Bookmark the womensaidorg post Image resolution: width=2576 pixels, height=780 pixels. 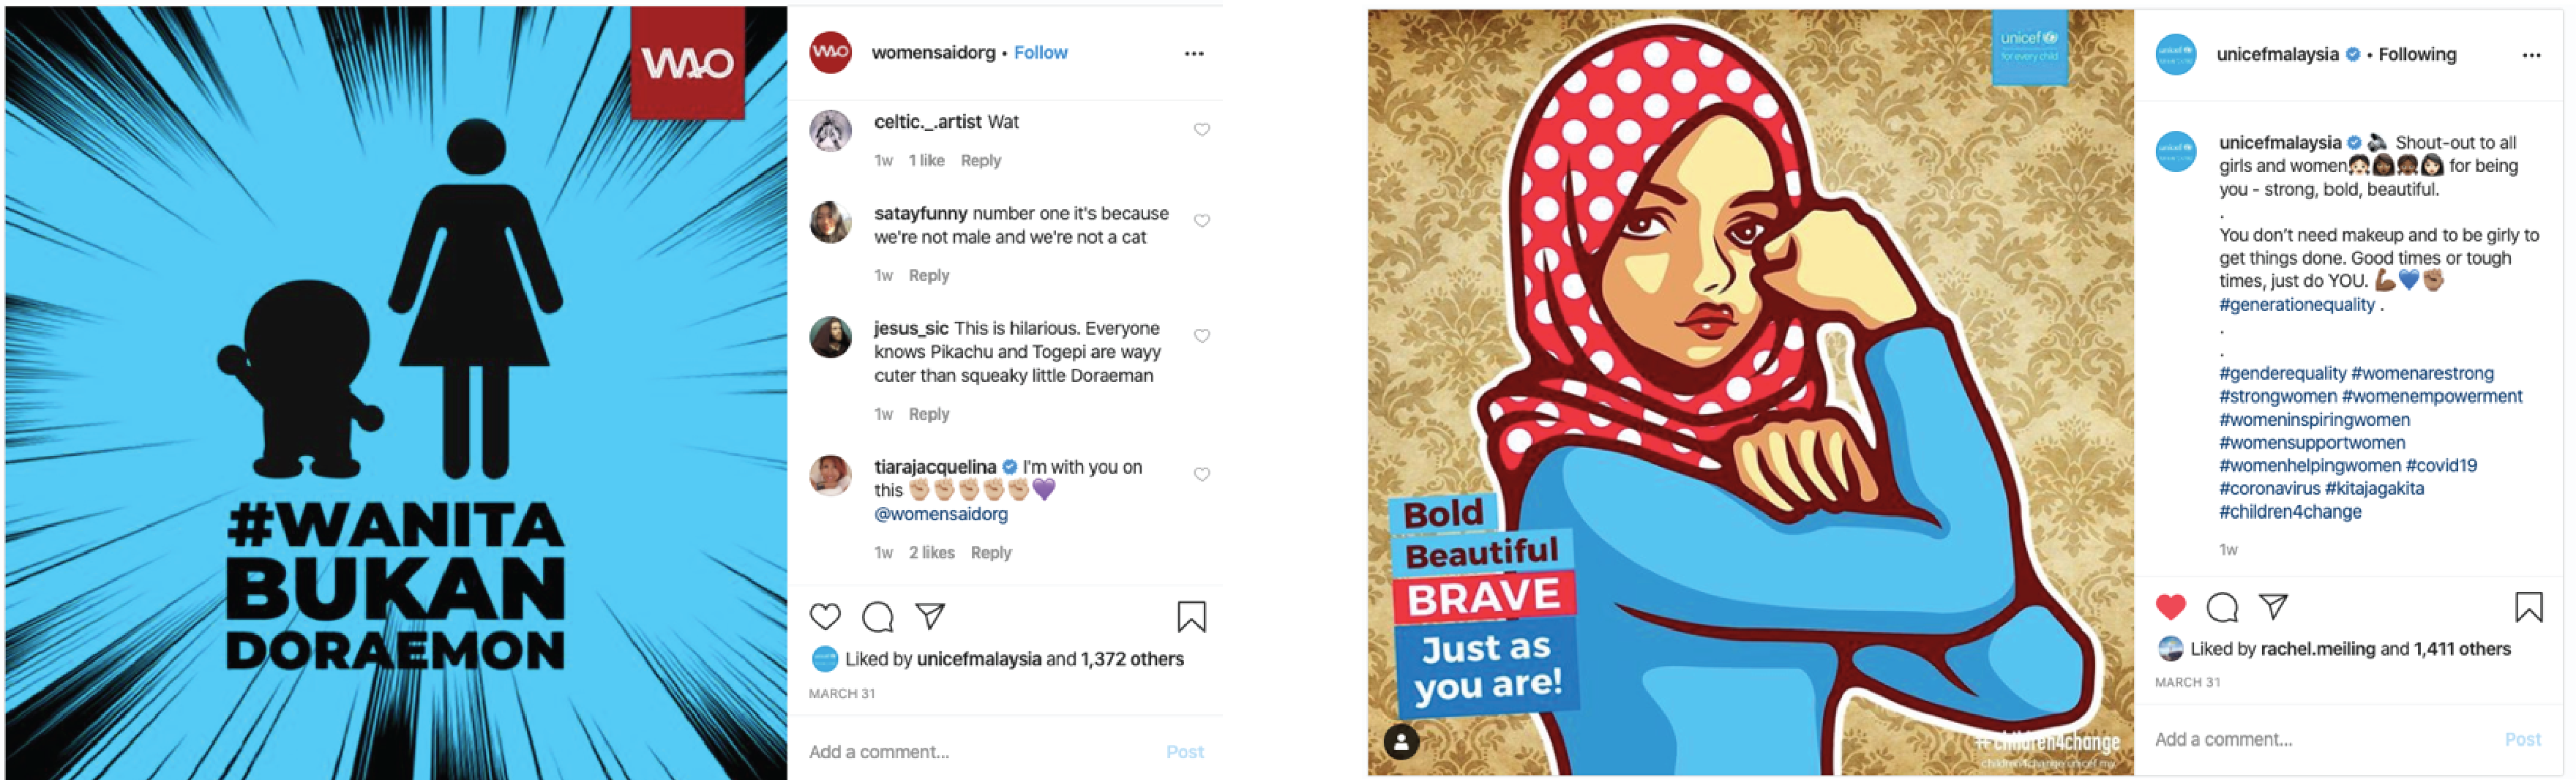1191,617
